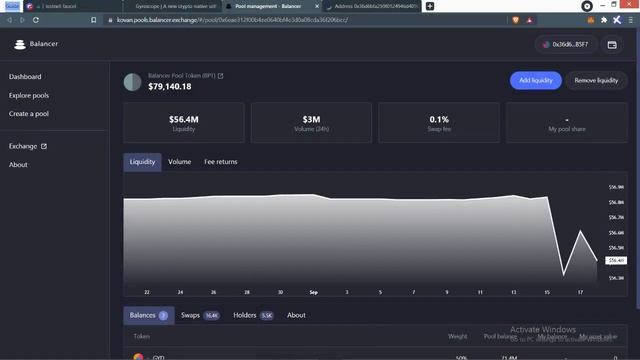Open the MetaMask fox extension icon
The image size is (640, 360).
click(x=591, y=20)
